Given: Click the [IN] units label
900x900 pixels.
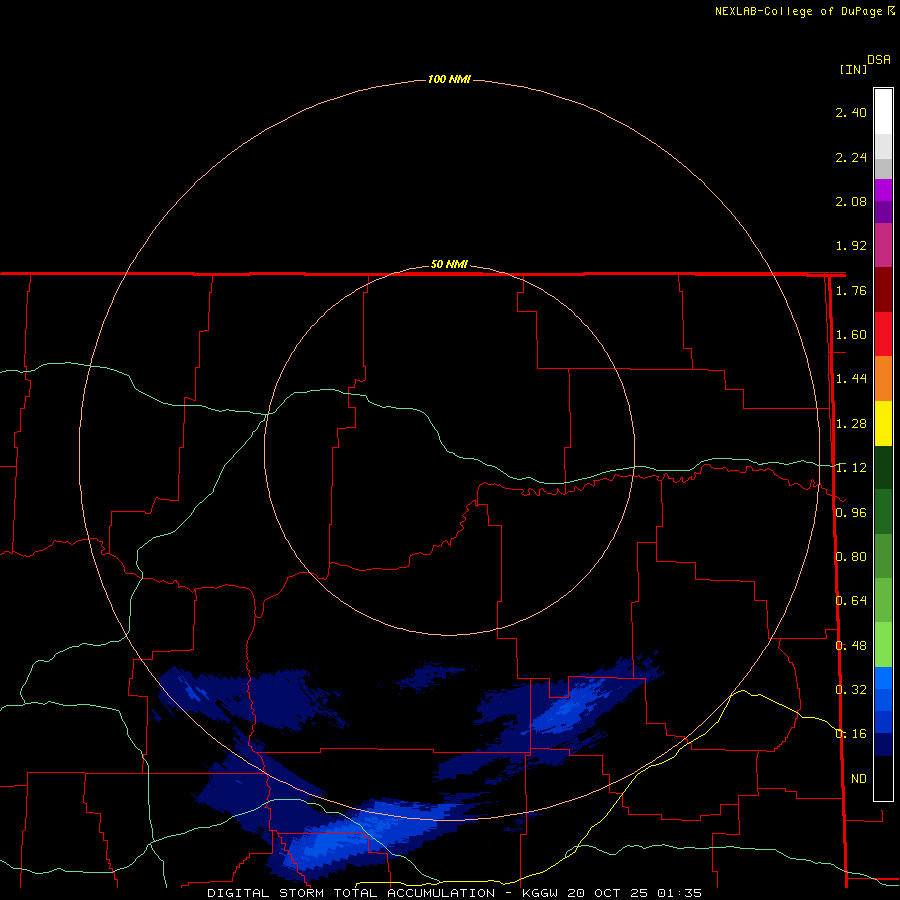Looking at the screenshot, I should tap(853, 69).
